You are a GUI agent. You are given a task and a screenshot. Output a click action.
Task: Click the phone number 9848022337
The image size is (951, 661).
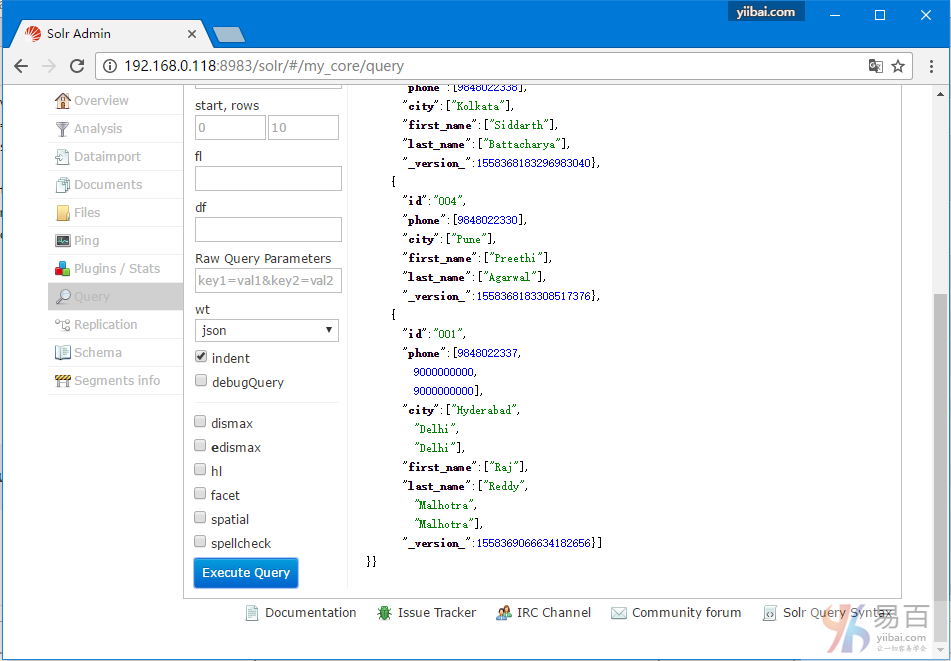487,353
